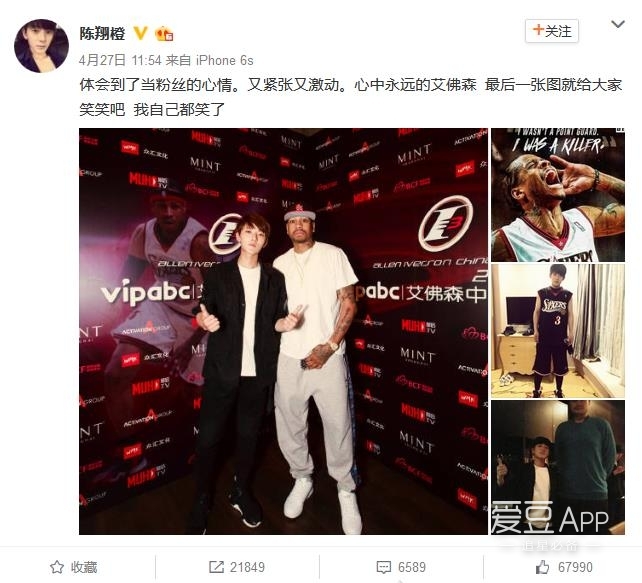
Task: Open the large vipabc event photo
Action: click(283, 331)
